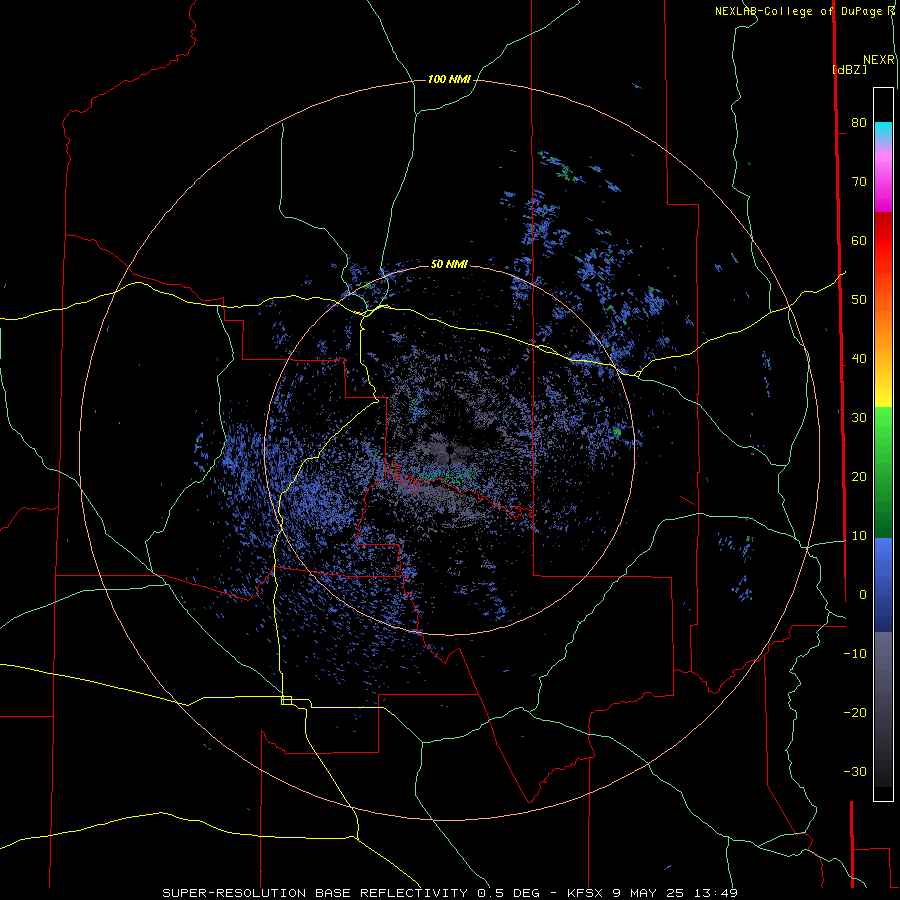The image size is (900, 900).
Task: Click the orange band of the color bar
Action: pyautogui.click(x=883, y=327)
